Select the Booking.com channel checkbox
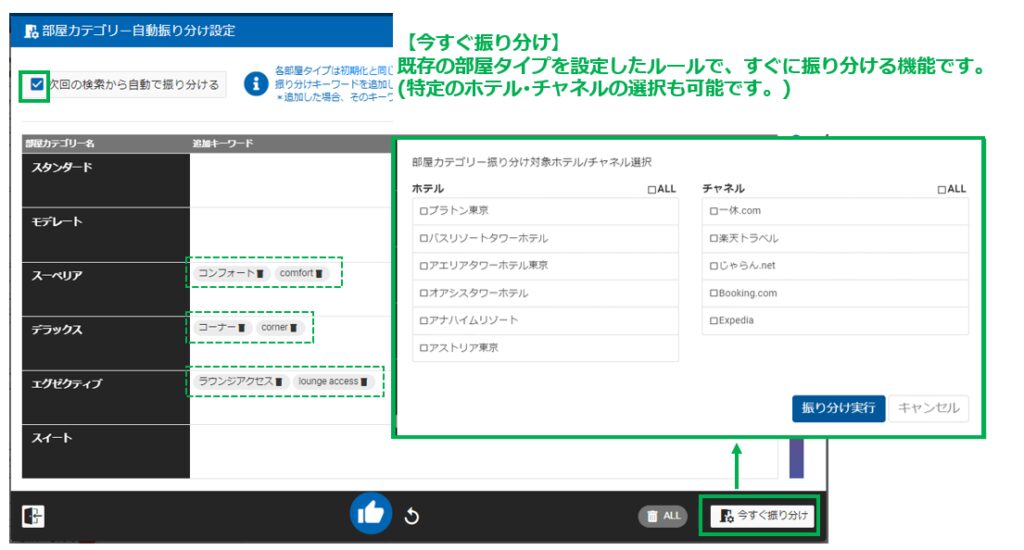The width and height of the screenshot is (1024, 550). [714, 294]
